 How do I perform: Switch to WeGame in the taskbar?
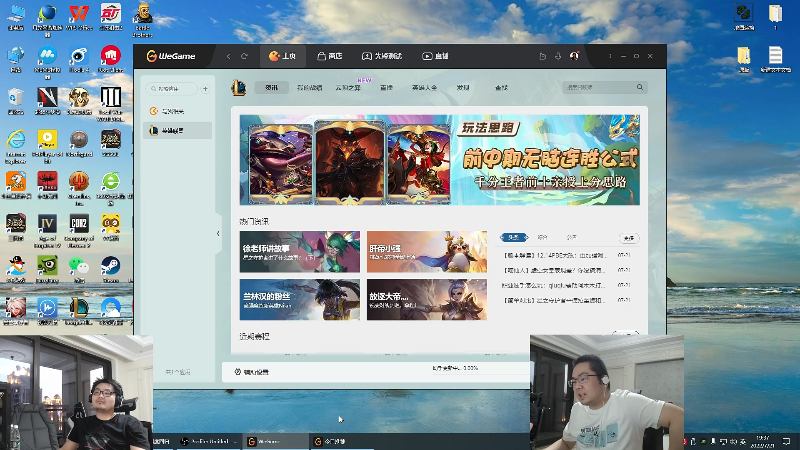(276, 441)
